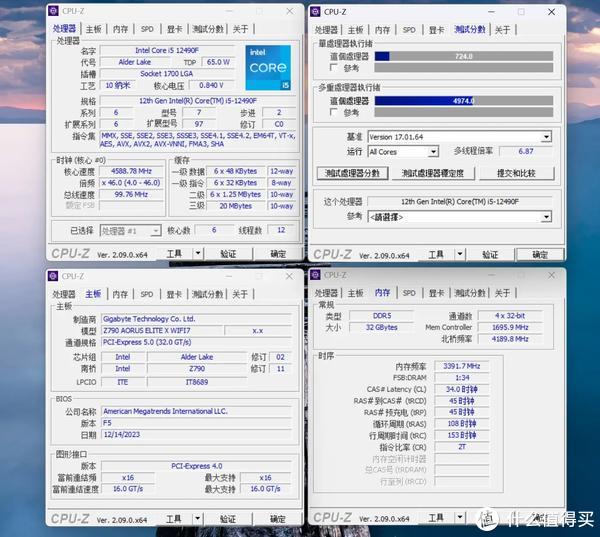Close the memory CPU-Z window
600x537 pixels.
[551, 275]
